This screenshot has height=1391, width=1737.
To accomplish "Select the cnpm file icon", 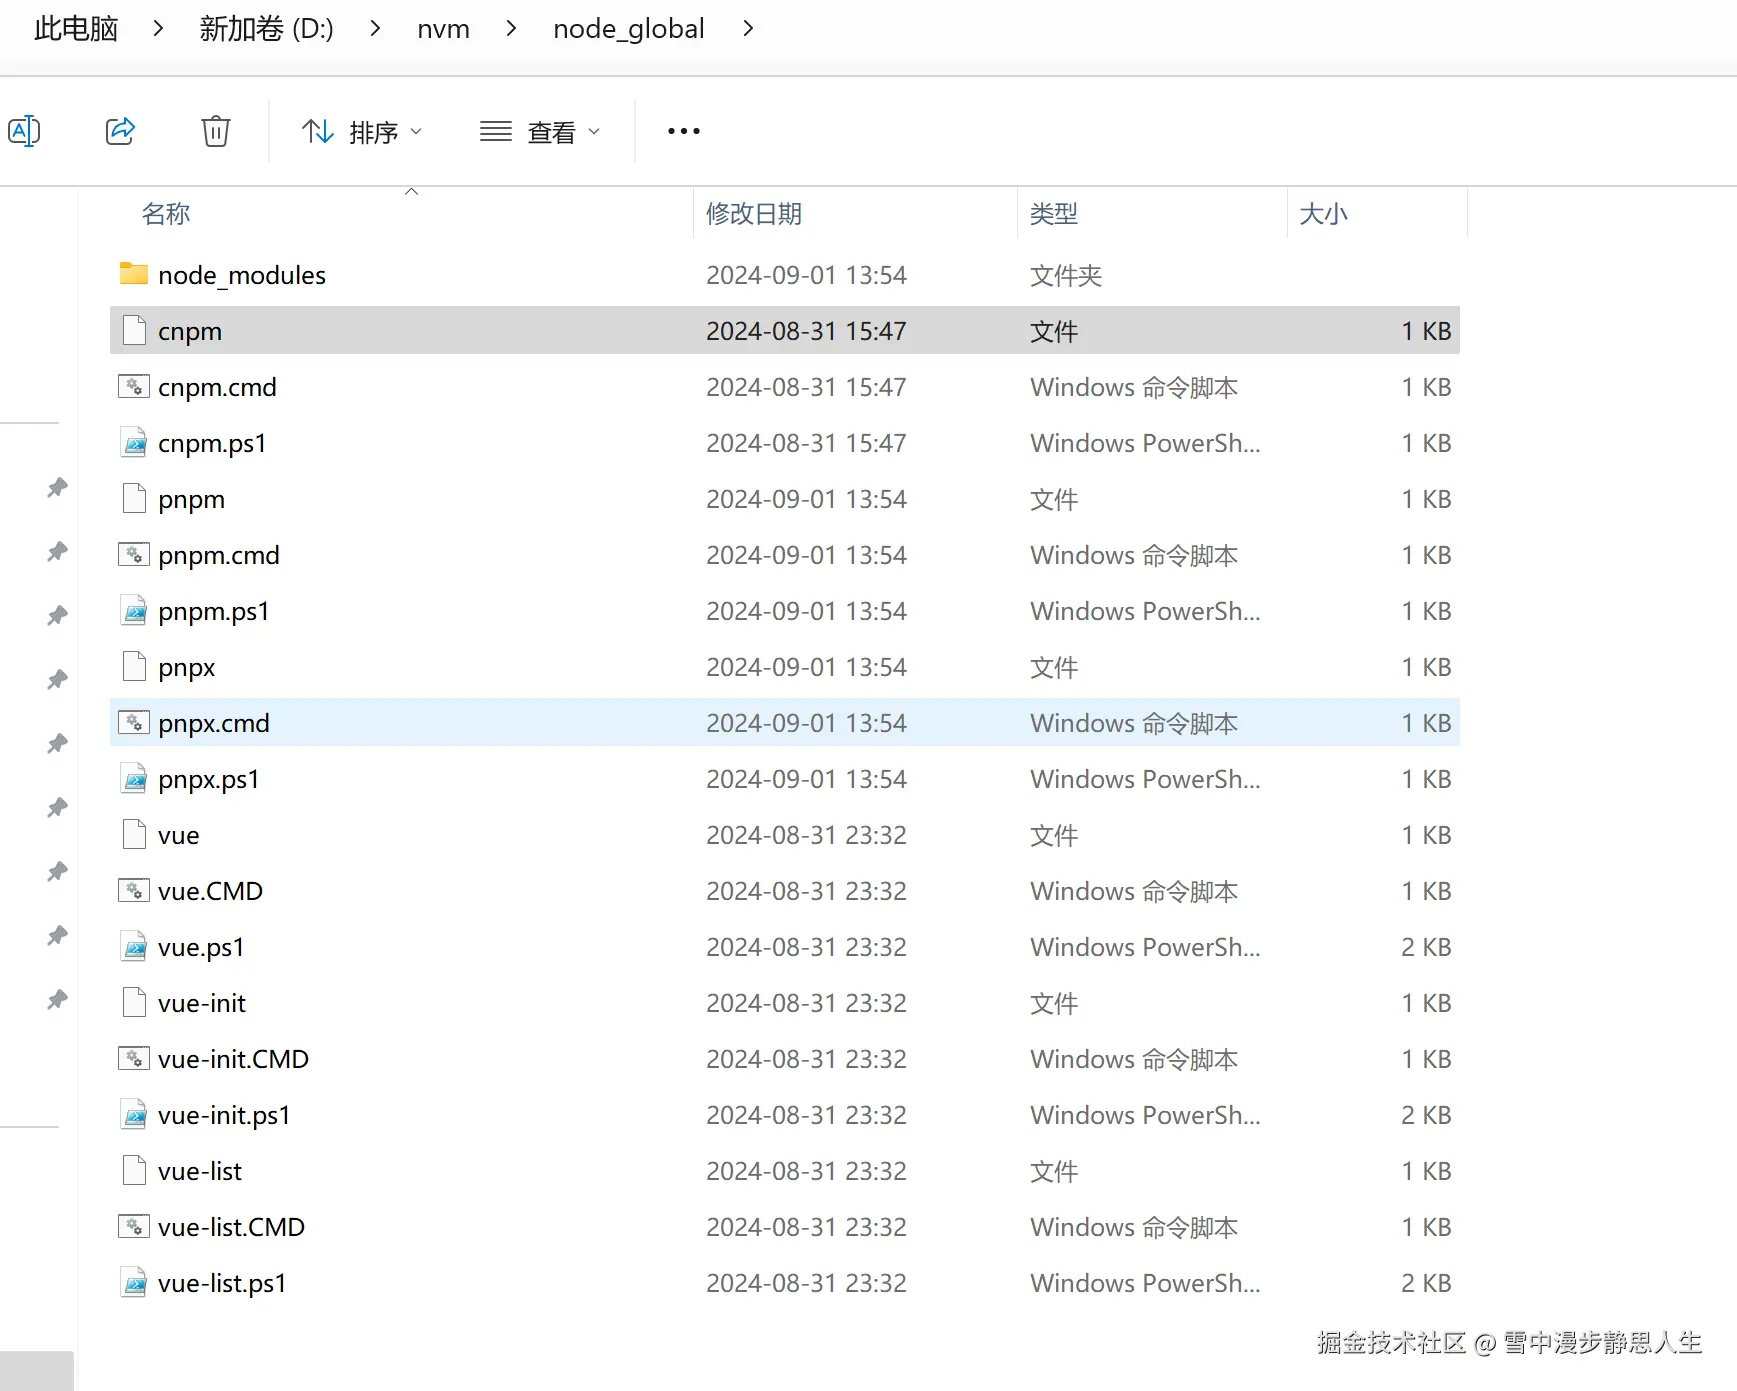I will [x=134, y=330].
